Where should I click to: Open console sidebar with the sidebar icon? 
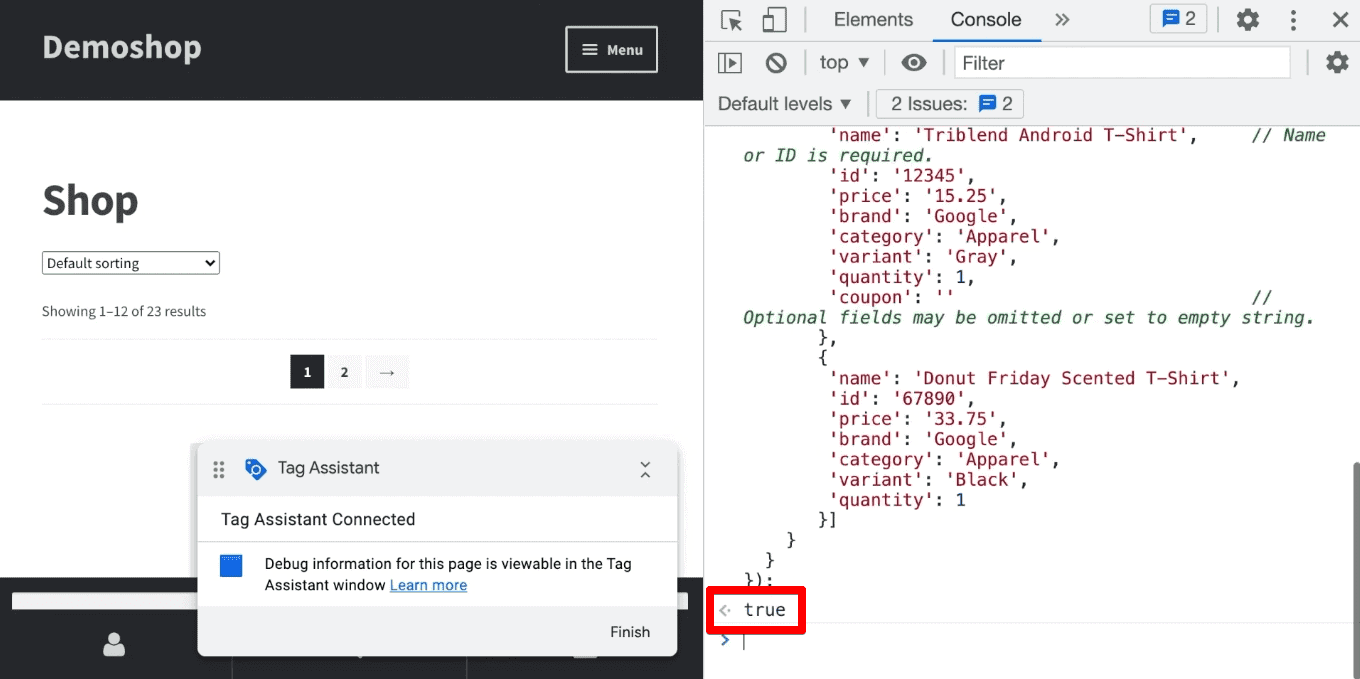coord(729,62)
